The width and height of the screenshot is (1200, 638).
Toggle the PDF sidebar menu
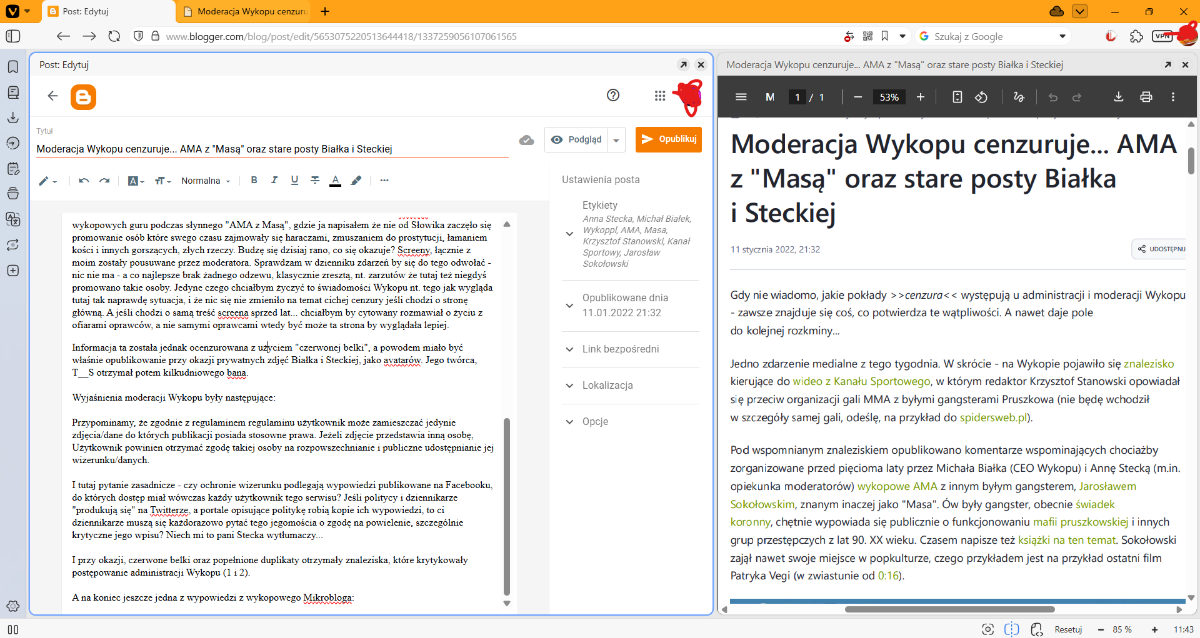[741, 97]
